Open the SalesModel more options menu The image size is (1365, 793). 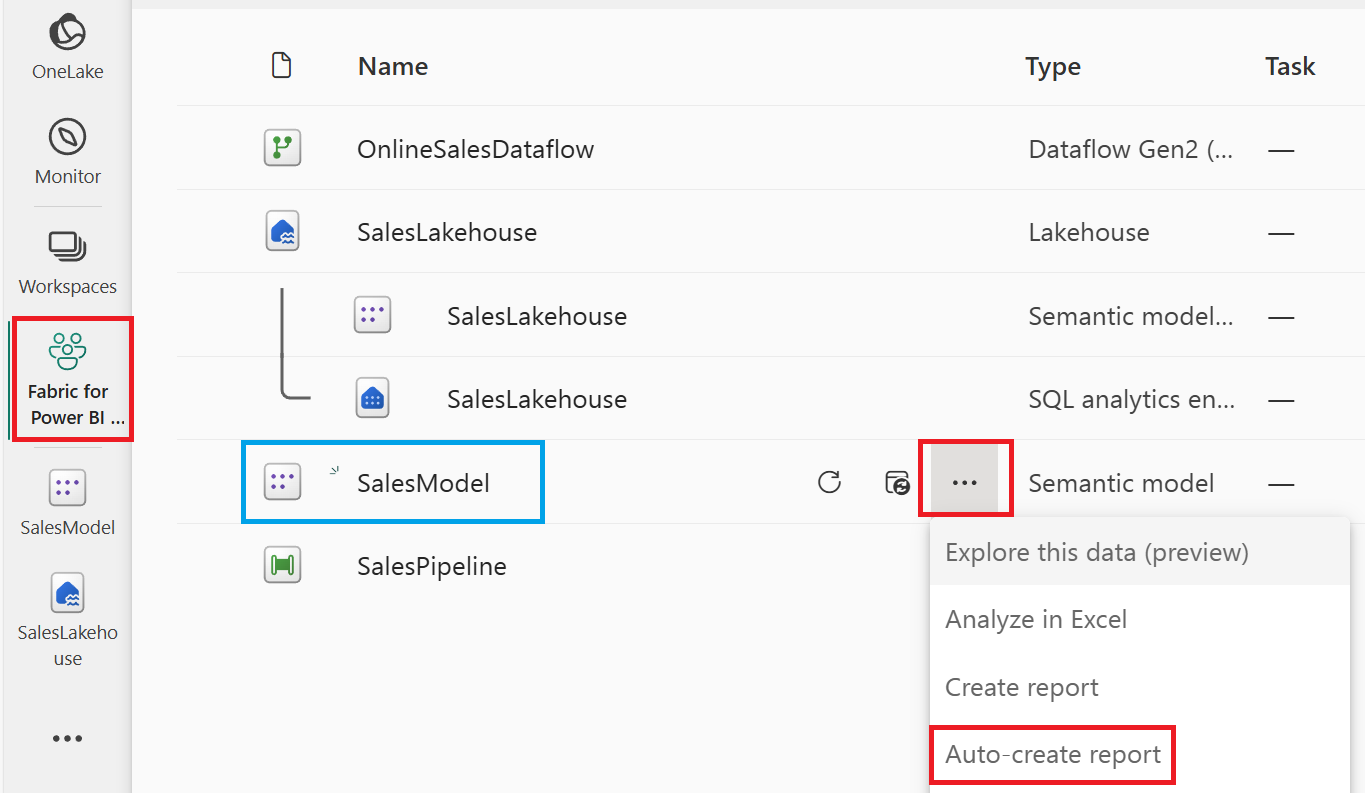click(x=965, y=482)
